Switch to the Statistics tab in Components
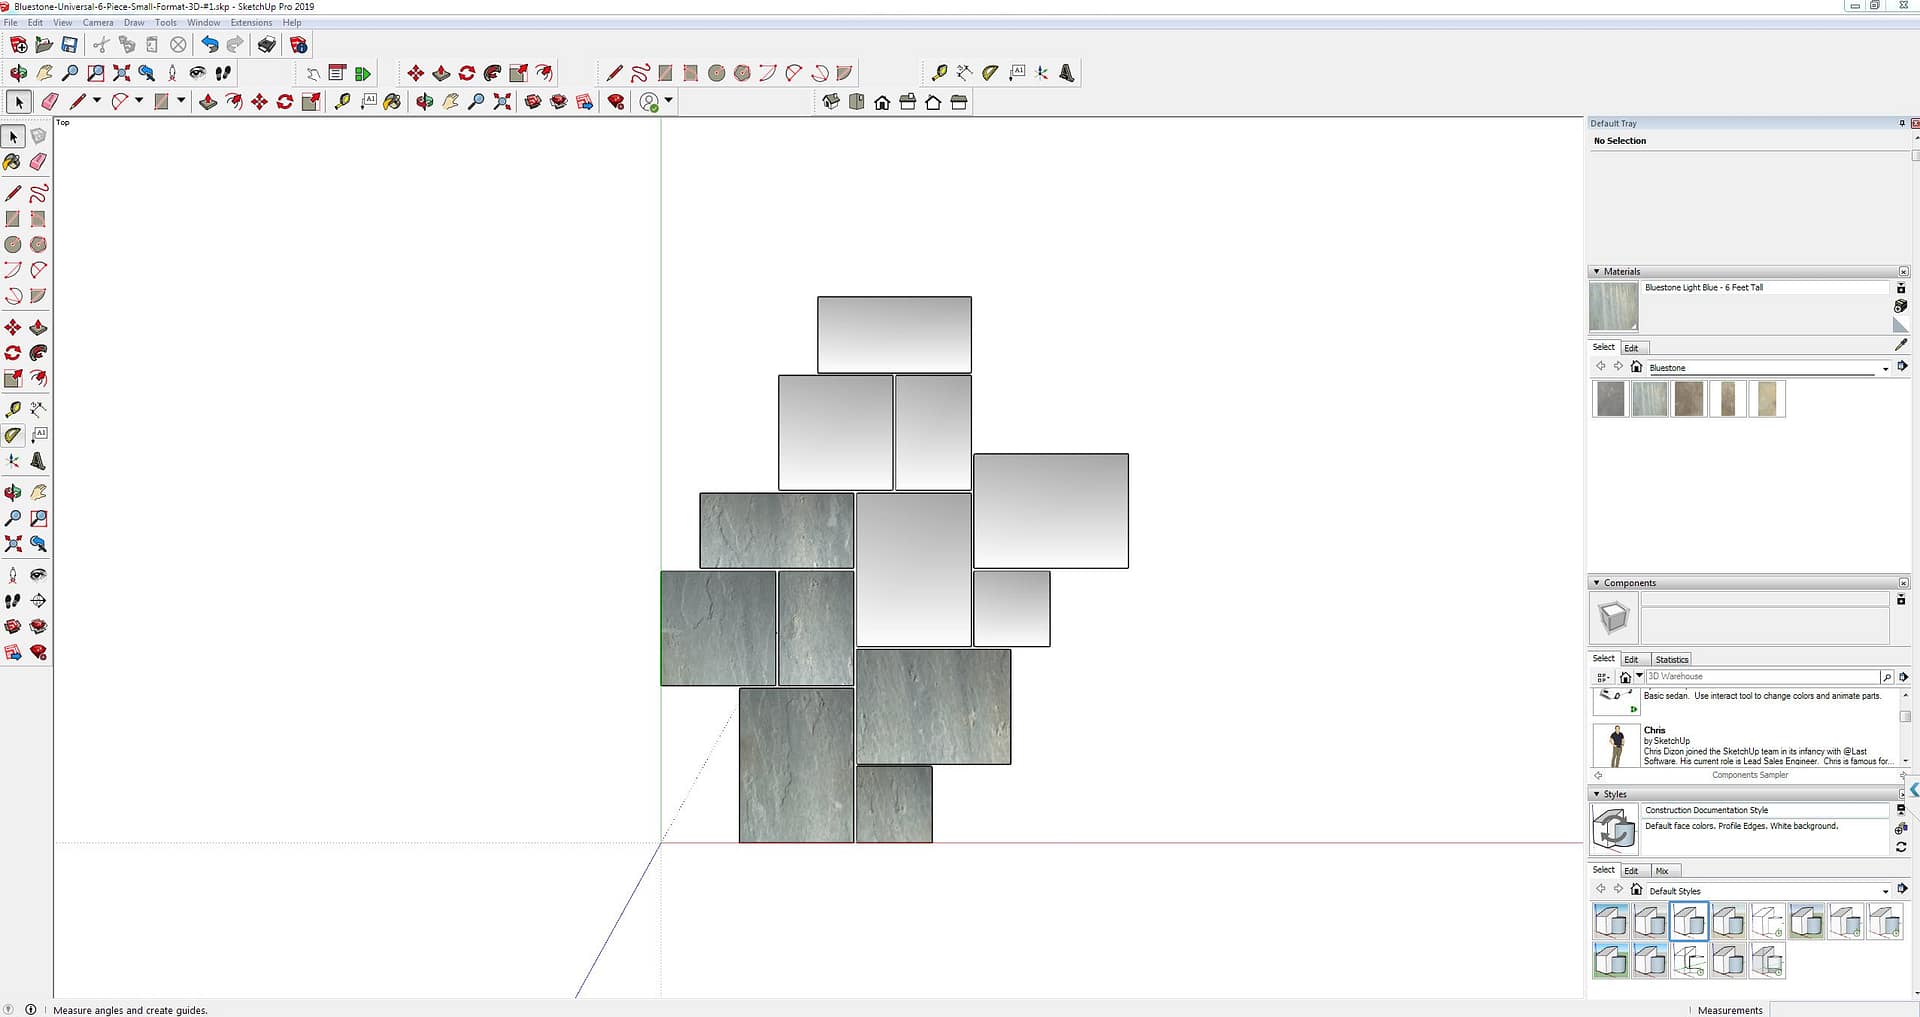Screen dimensions: 1920x1017 coord(1671,659)
